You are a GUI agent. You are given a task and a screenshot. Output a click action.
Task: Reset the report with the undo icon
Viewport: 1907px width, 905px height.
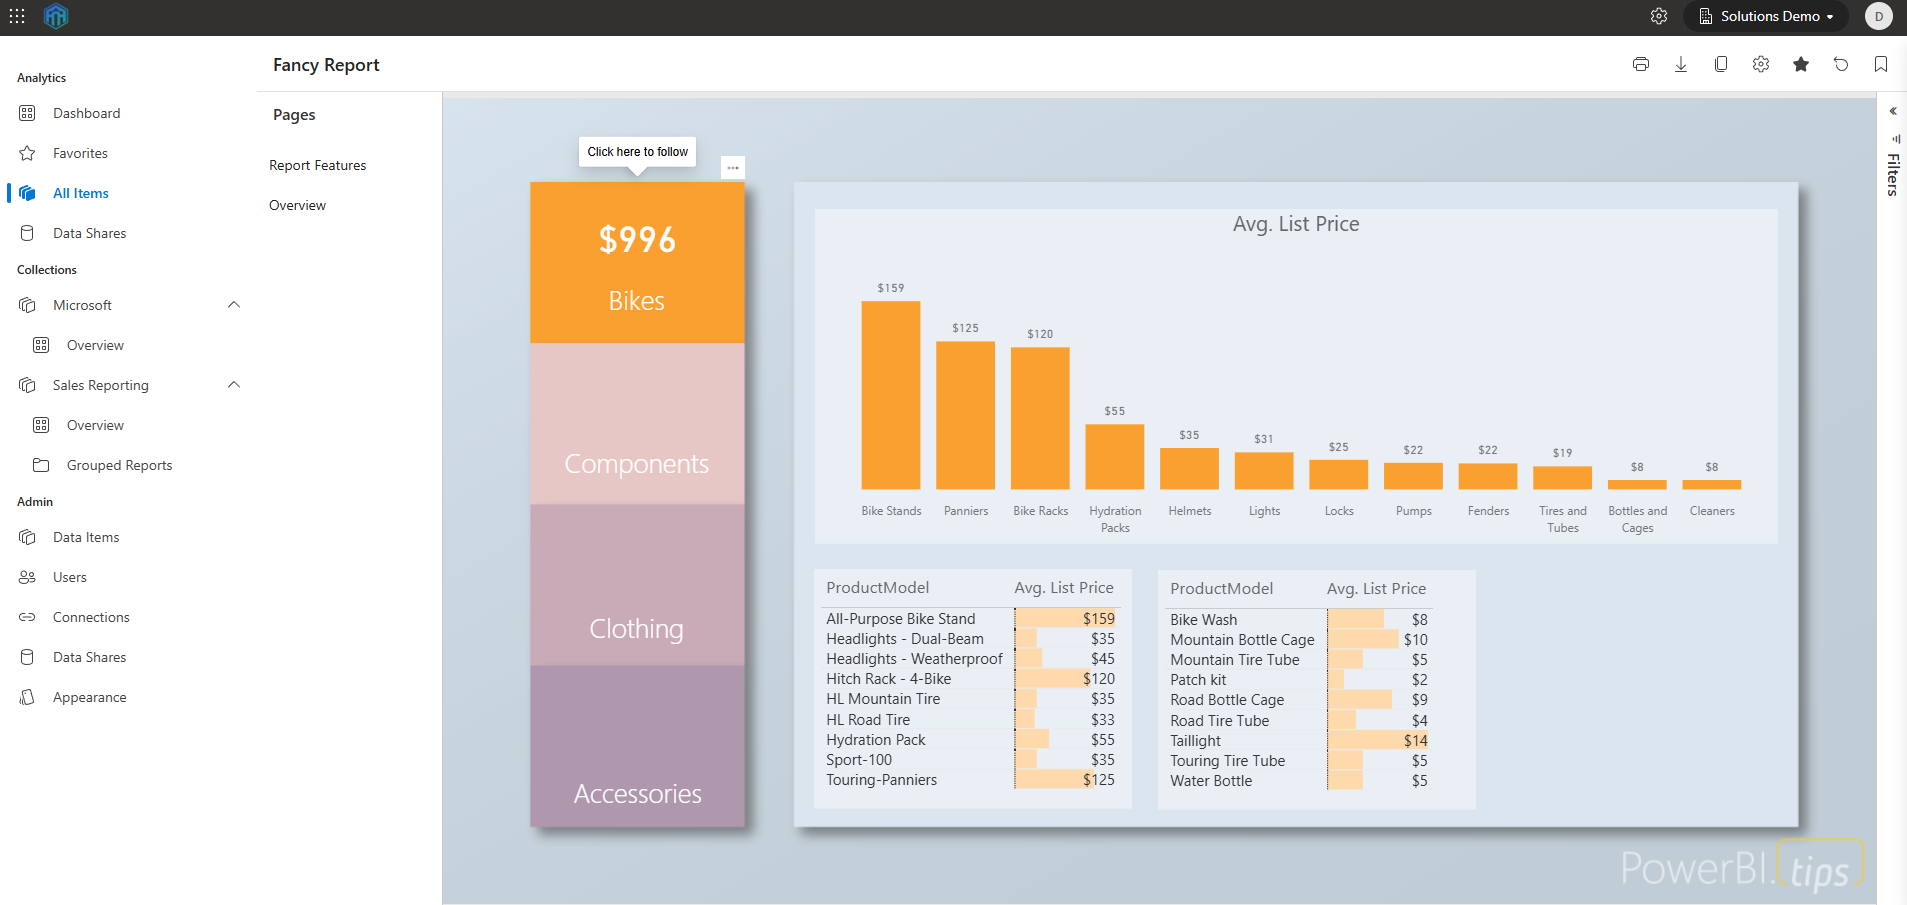1840,64
